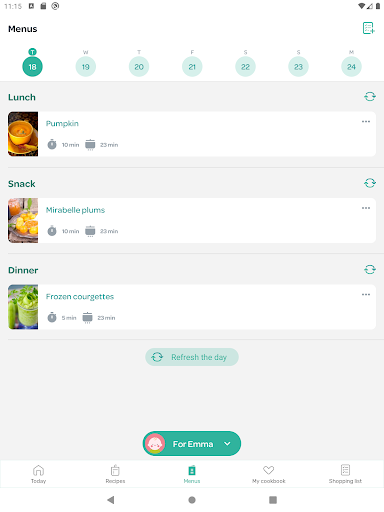384x512 pixels.
Task: Tap the Android back navigation button
Action: (x=111, y=500)
